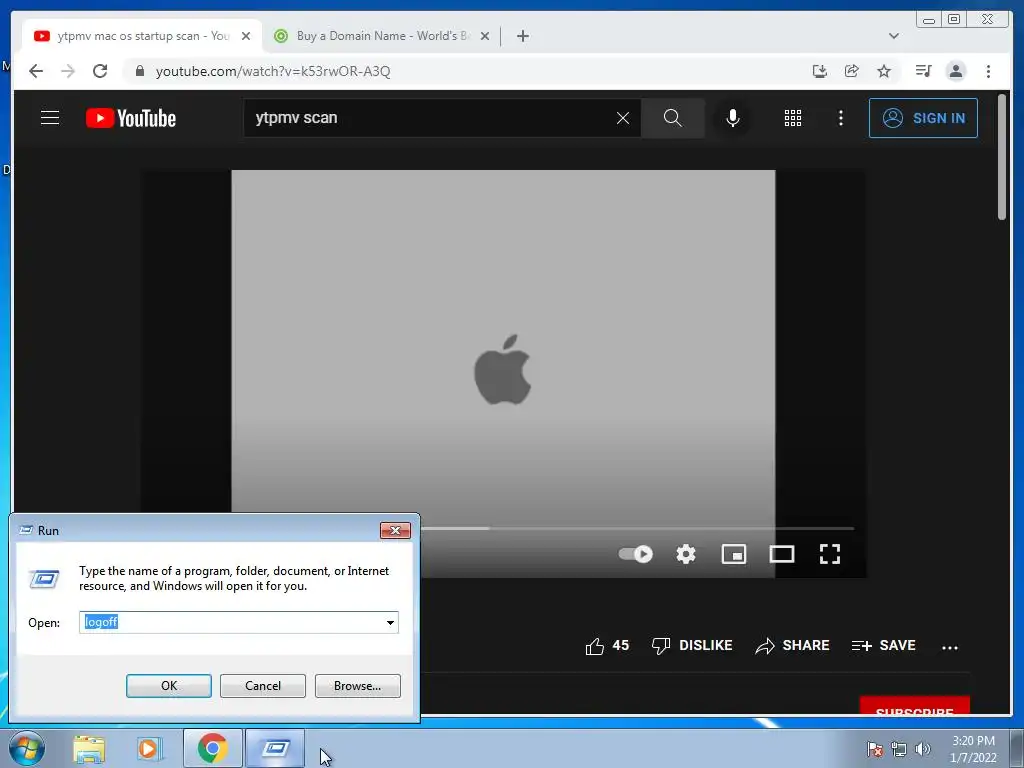View site info via lock icon
Screen dimensions: 1024x768
click(140, 71)
